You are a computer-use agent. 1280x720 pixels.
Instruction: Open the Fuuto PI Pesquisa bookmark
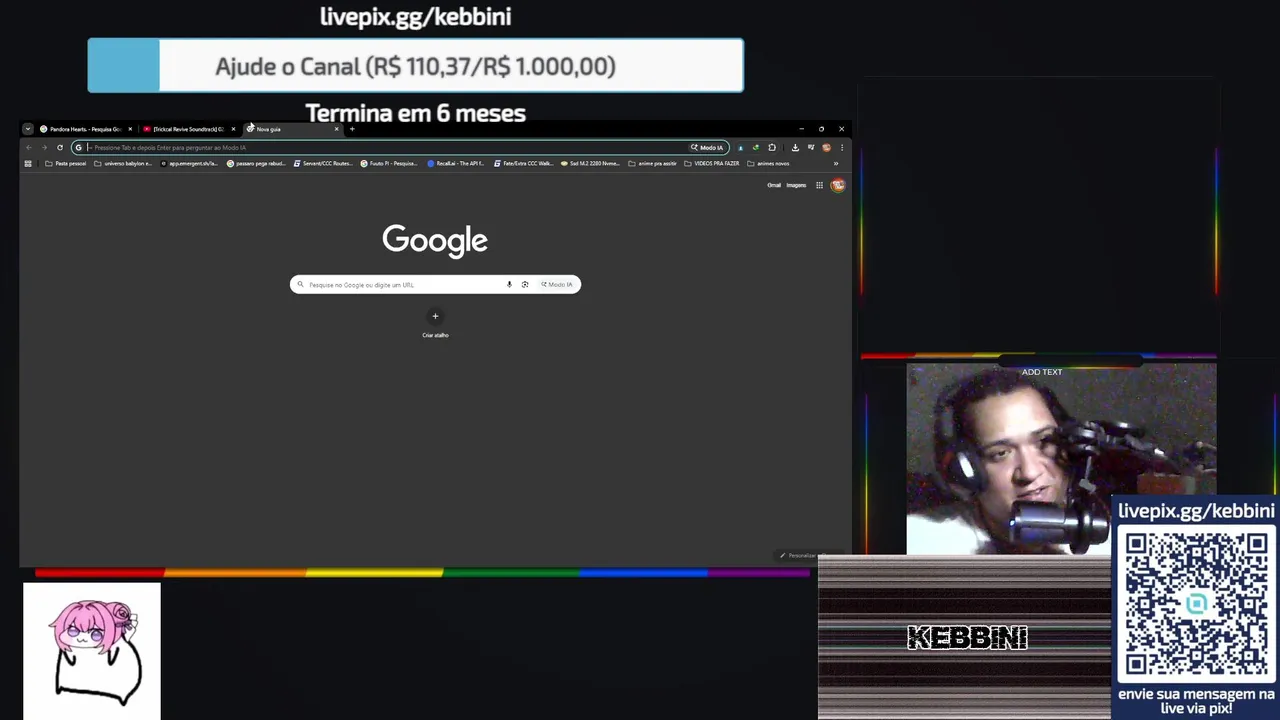pos(390,163)
